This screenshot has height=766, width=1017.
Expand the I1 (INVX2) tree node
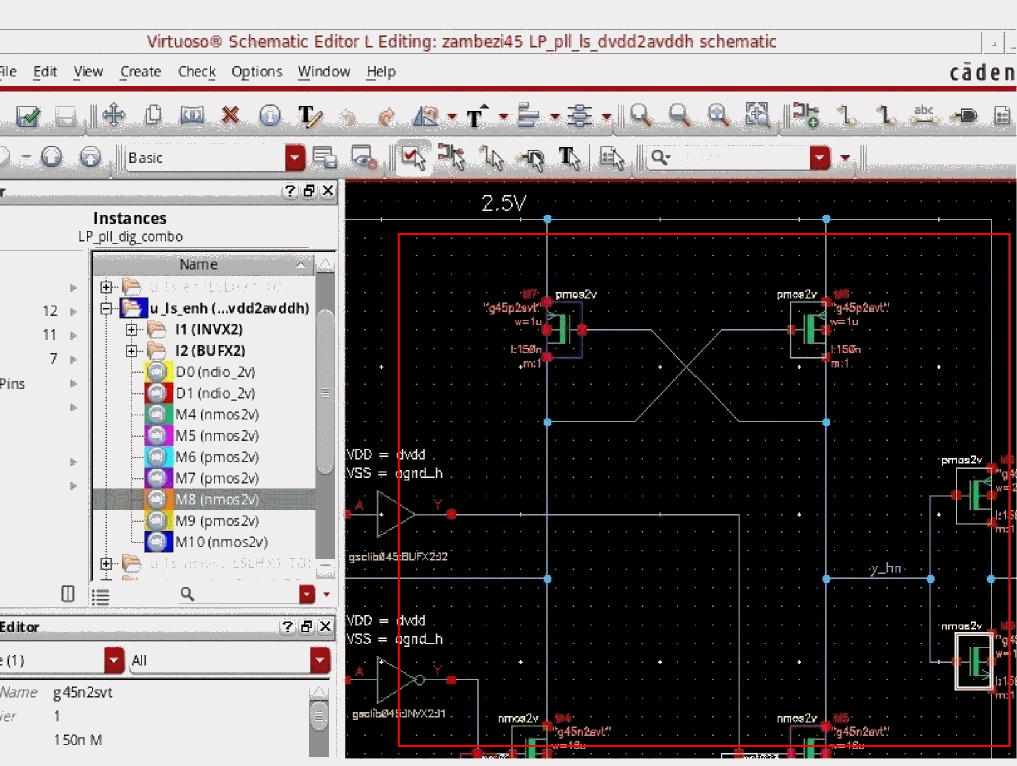tap(133, 330)
